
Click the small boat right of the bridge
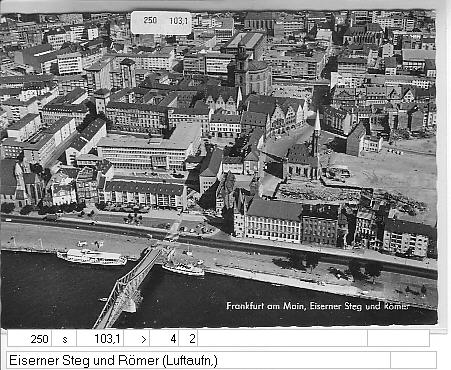click(x=183, y=269)
